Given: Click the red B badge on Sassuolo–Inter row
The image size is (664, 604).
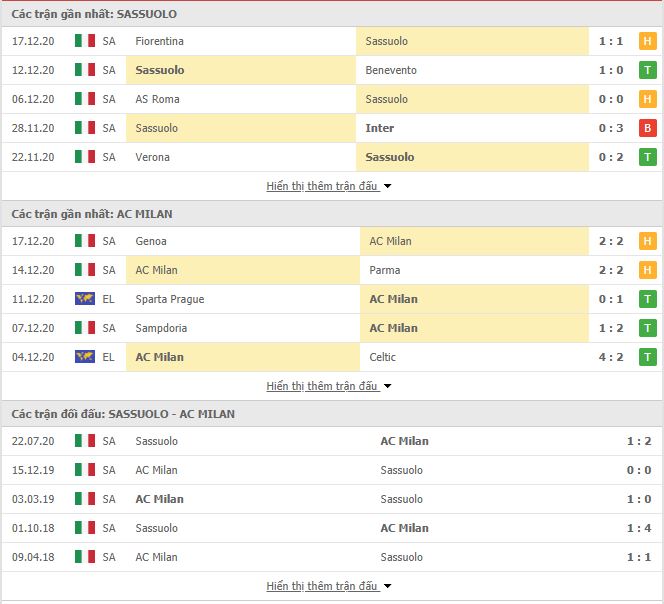Looking at the screenshot, I should [647, 128].
